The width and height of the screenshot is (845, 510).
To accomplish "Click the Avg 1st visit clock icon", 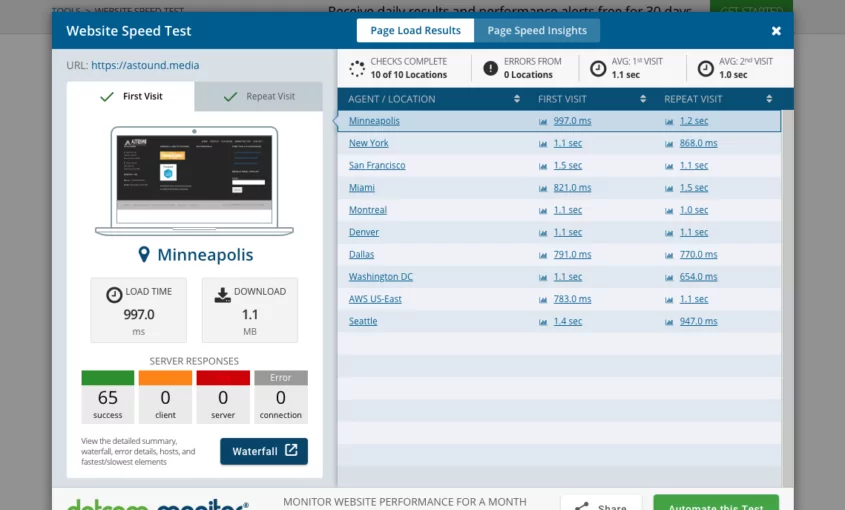I will [598, 68].
